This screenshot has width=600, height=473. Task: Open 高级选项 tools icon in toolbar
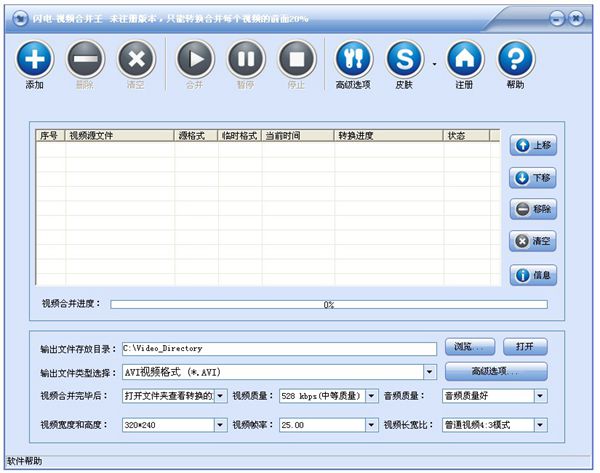354,59
